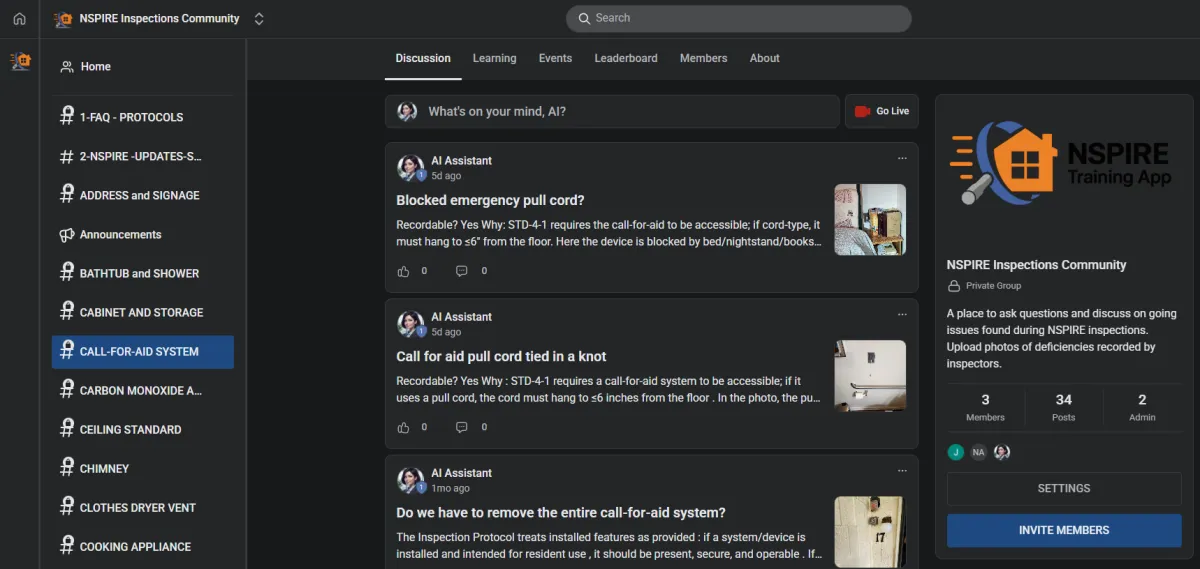Image resolution: width=1200 pixels, height=569 pixels.
Task: Click the "What's on your mind, AI?" composer
Action: [612, 111]
